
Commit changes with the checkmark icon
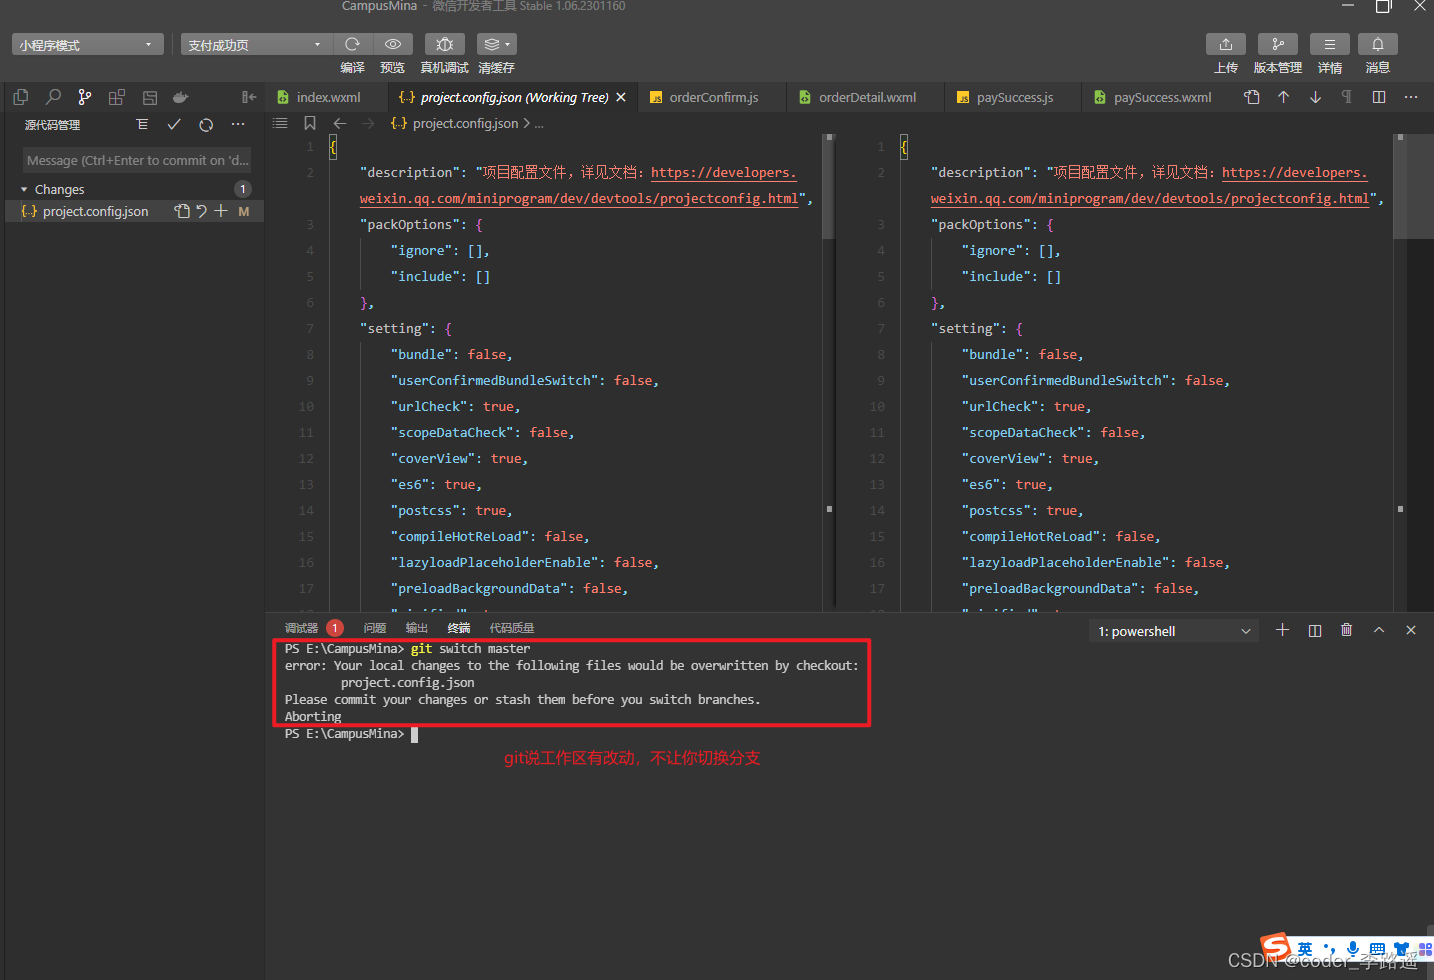[174, 124]
